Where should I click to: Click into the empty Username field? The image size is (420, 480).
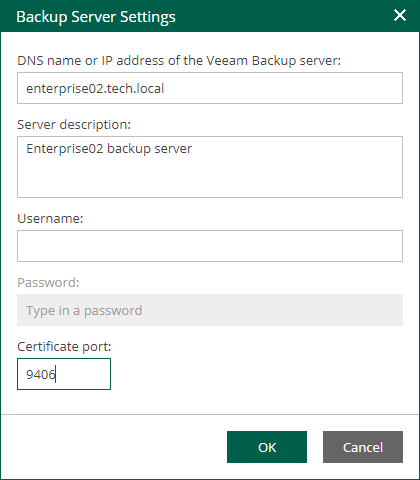210,246
